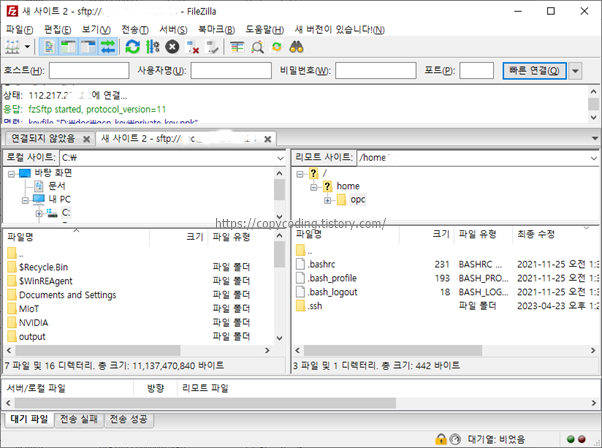Screen dimensions: 602x448
Task: Search files with binoculars icon
Action: [296, 47]
